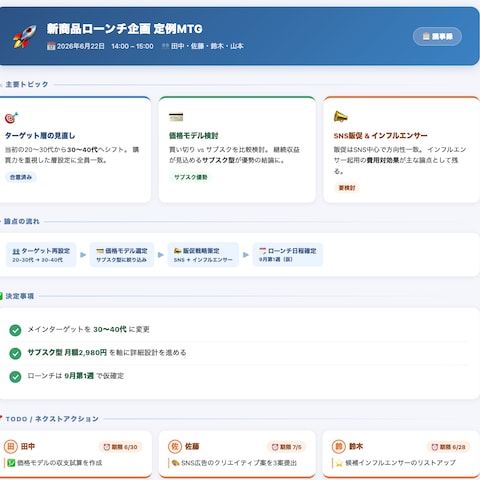The image size is (480, 480).
Task: Click the target bullseye icon on the first card
Action: pyautogui.click(x=11, y=118)
